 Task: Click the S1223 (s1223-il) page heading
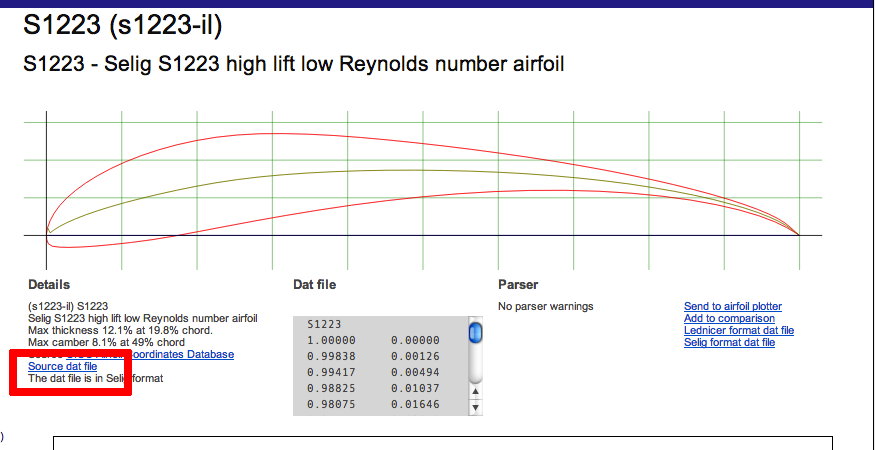[123, 26]
